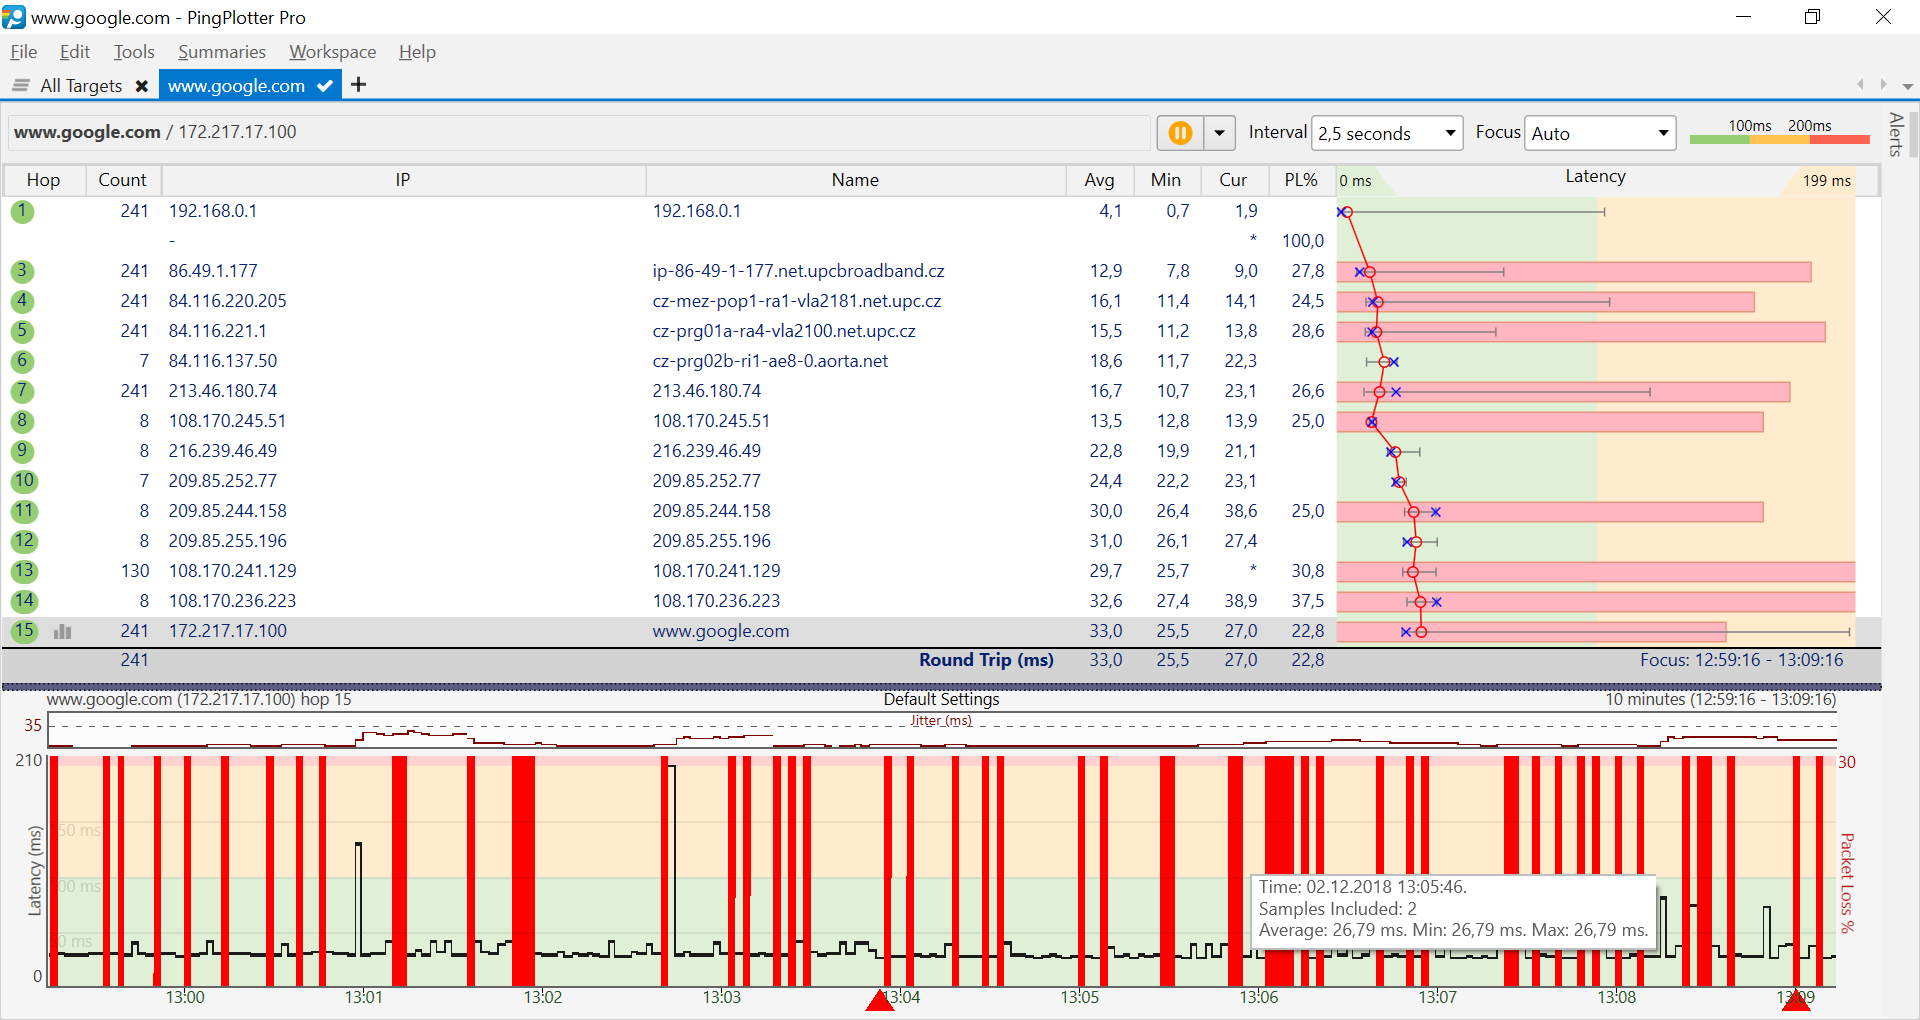The height and width of the screenshot is (1020, 1920).
Task: Toggle hop 4 green circle
Action: (x=23, y=301)
